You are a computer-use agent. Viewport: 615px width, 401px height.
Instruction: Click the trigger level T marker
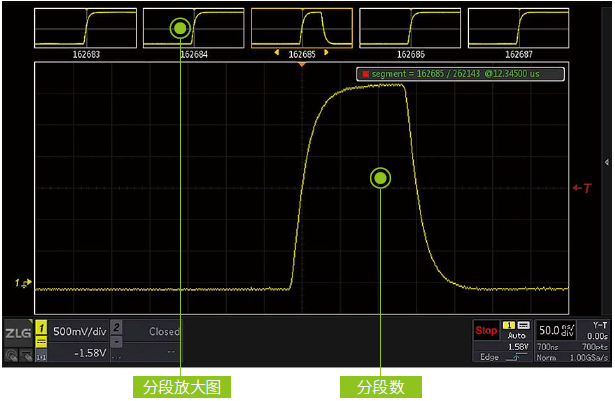pos(584,188)
